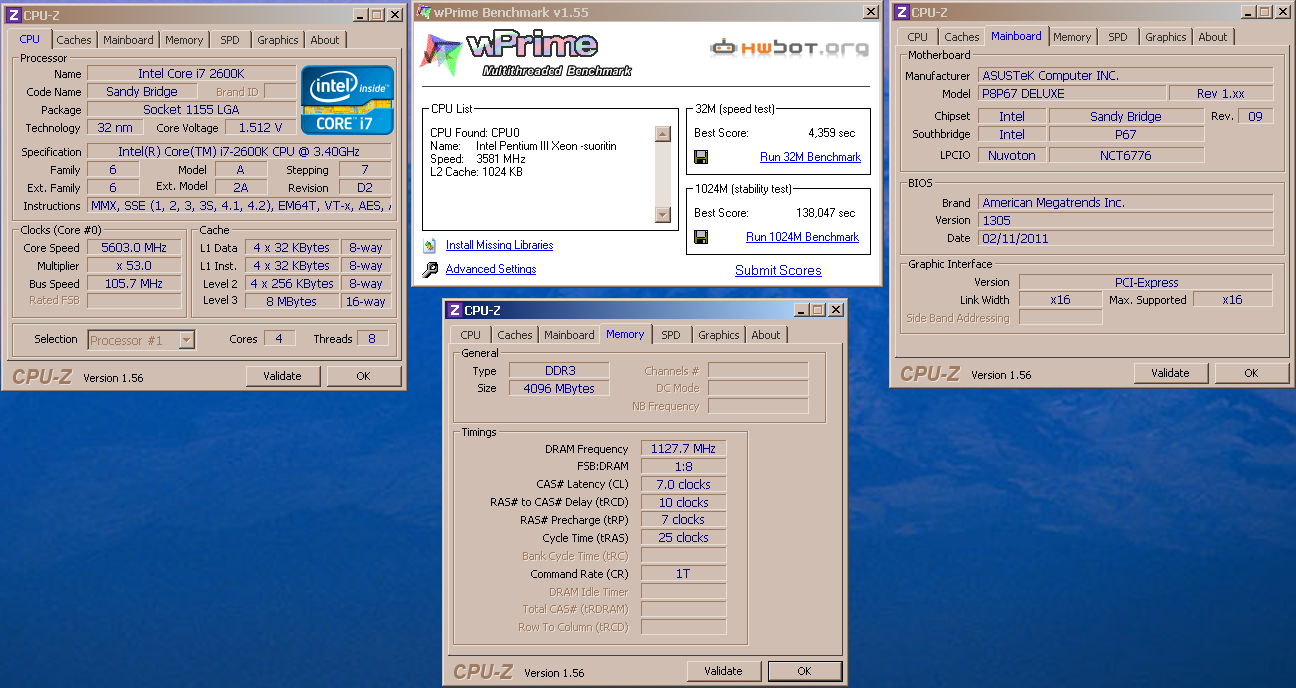Switch to SPD tab in left CPU-Z window
This screenshot has width=1296, height=688.
coord(230,40)
